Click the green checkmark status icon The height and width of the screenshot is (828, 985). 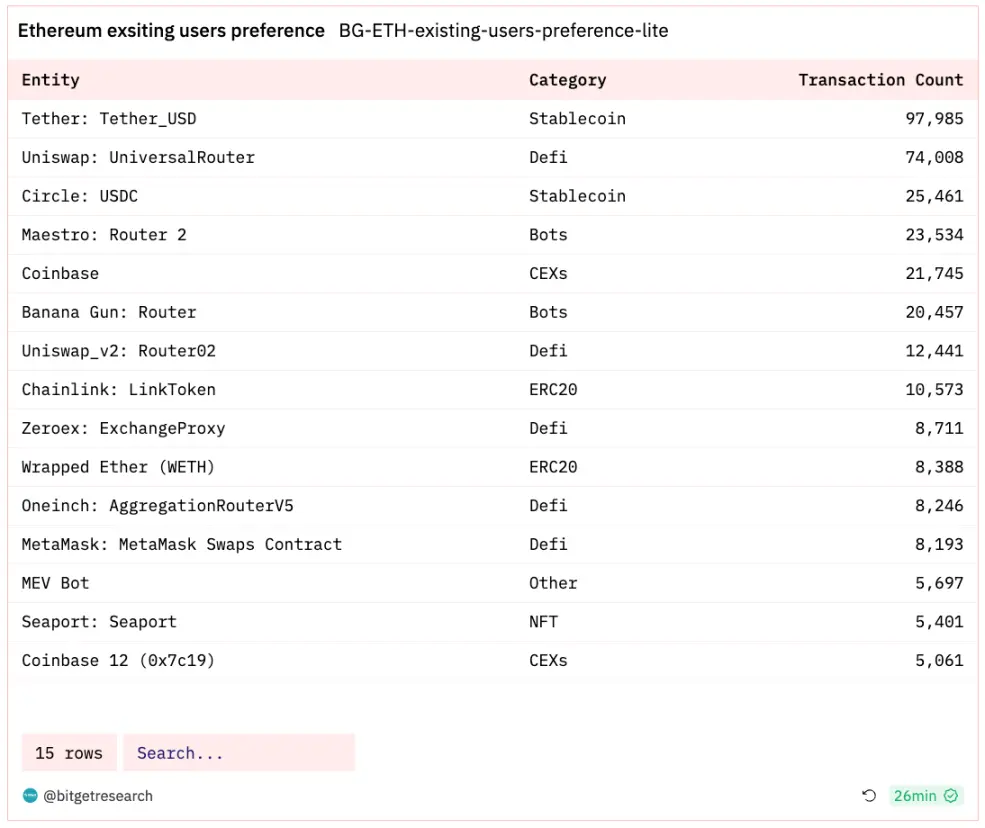pos(951,796)
